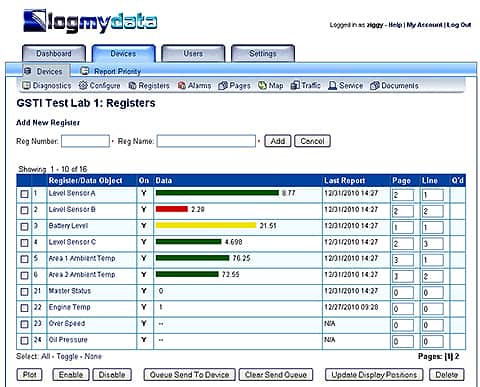Open the Users tab
The image size is (480, 387).
click(193, 54)
